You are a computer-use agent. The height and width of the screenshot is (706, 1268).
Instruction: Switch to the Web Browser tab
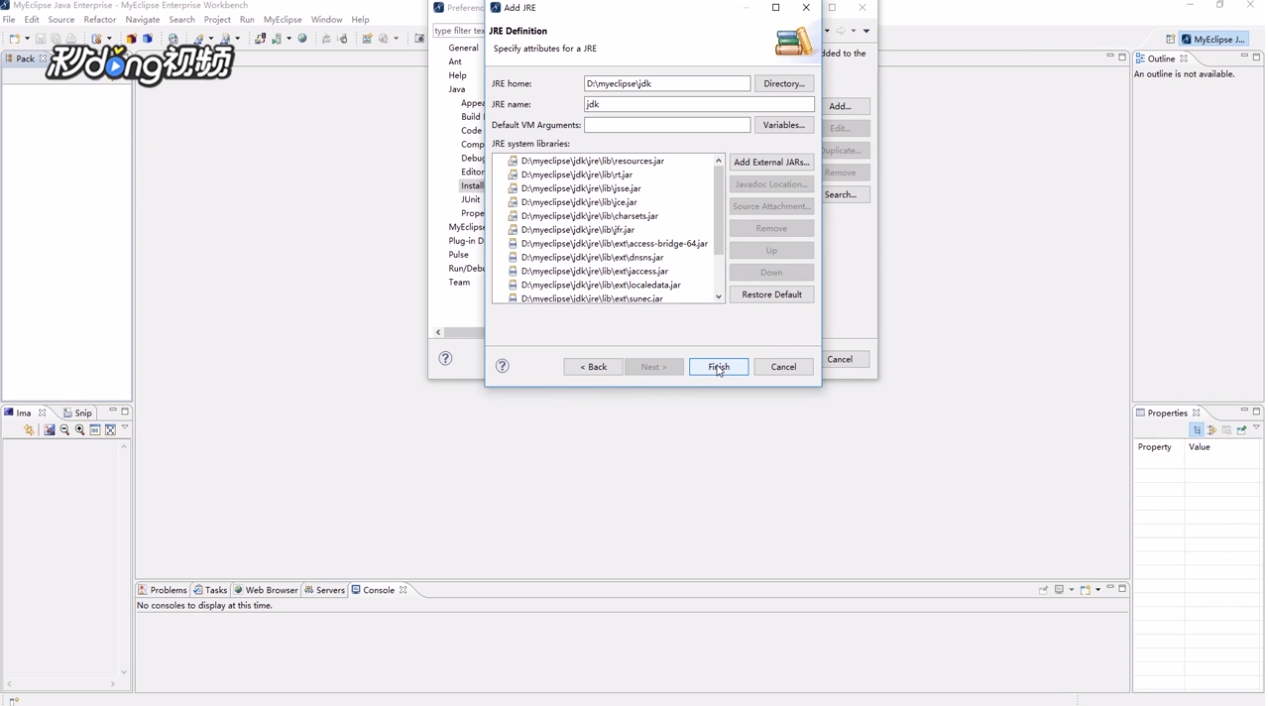click(266, 590)
